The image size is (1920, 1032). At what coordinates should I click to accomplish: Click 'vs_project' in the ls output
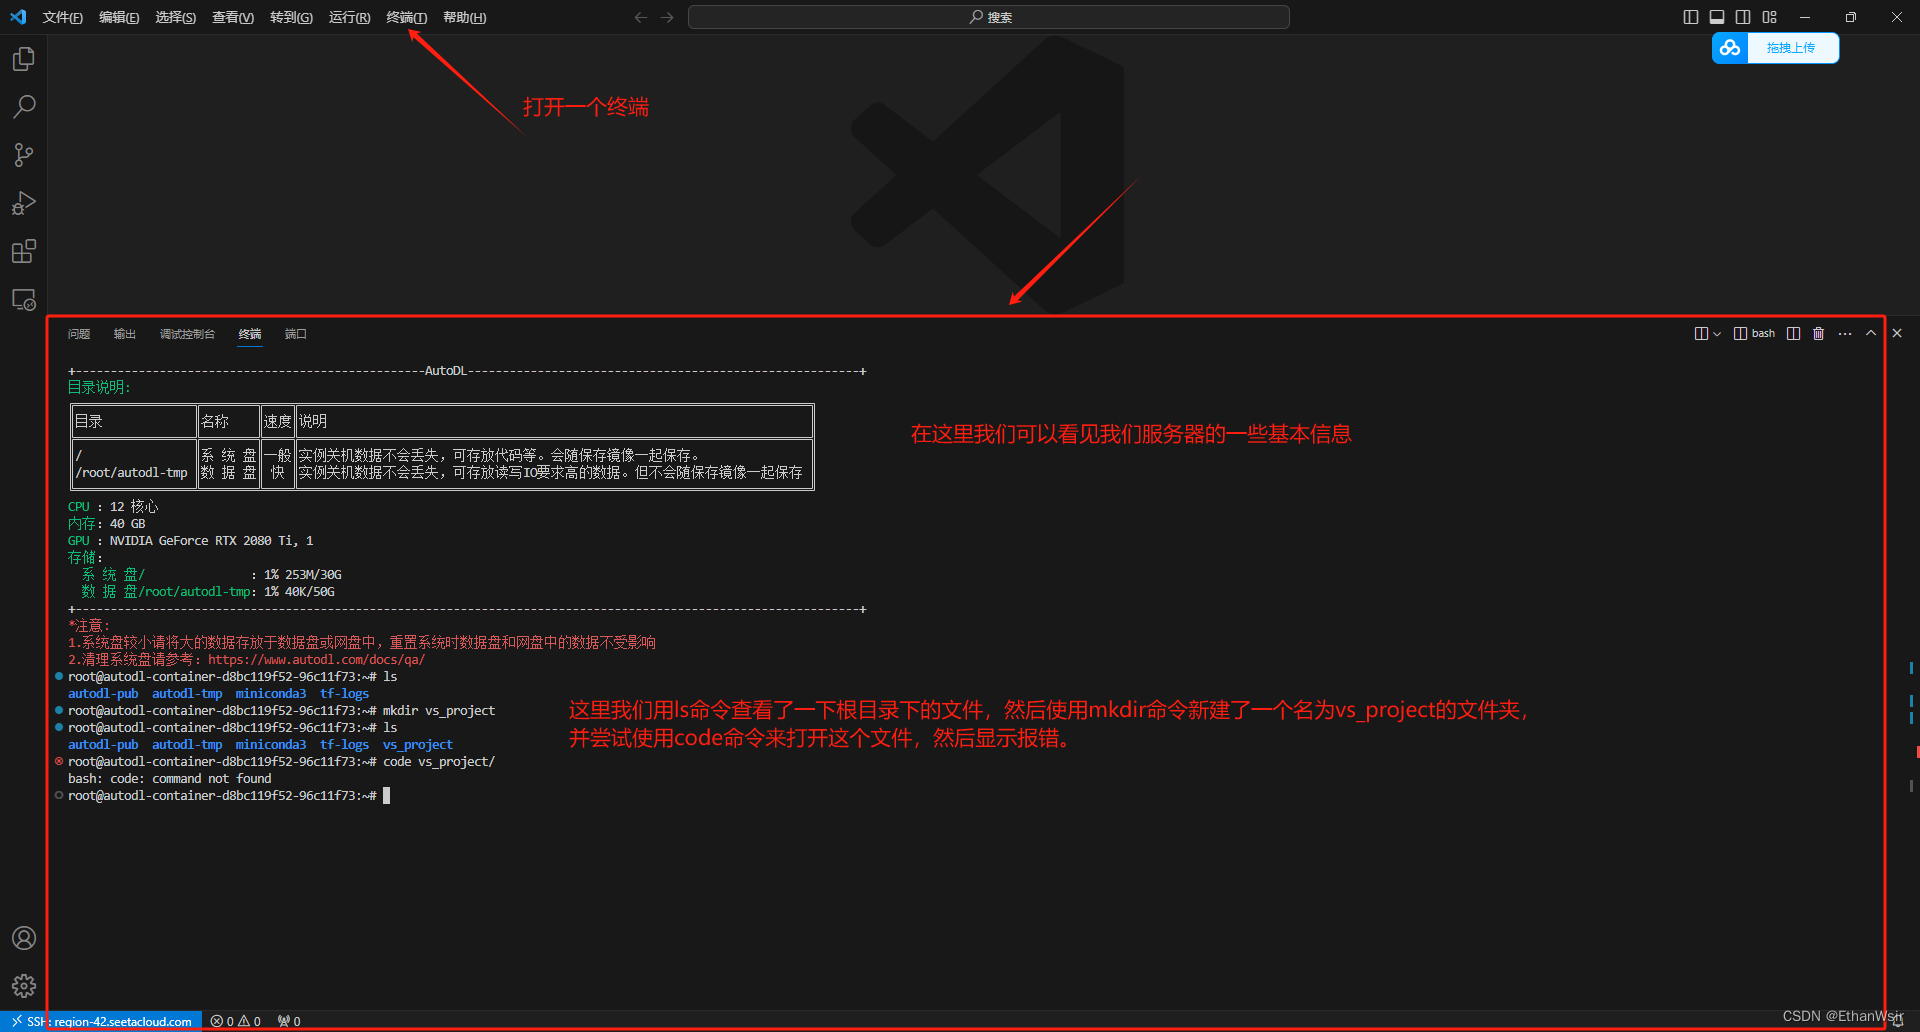418,745
